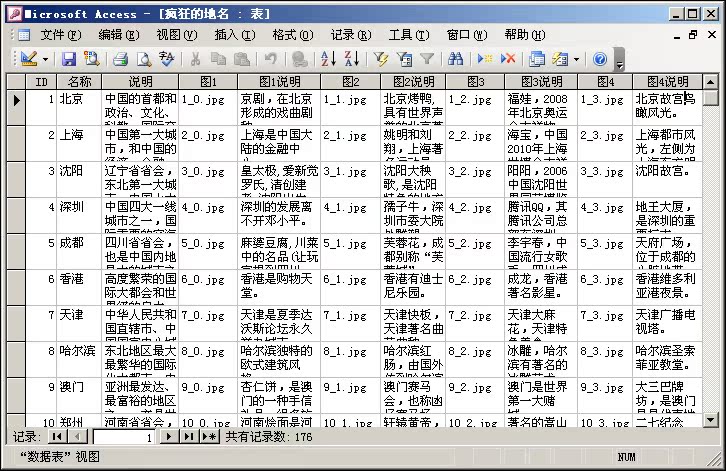
Task: Select row selector for 成都 record
Action: click(16, 251)
